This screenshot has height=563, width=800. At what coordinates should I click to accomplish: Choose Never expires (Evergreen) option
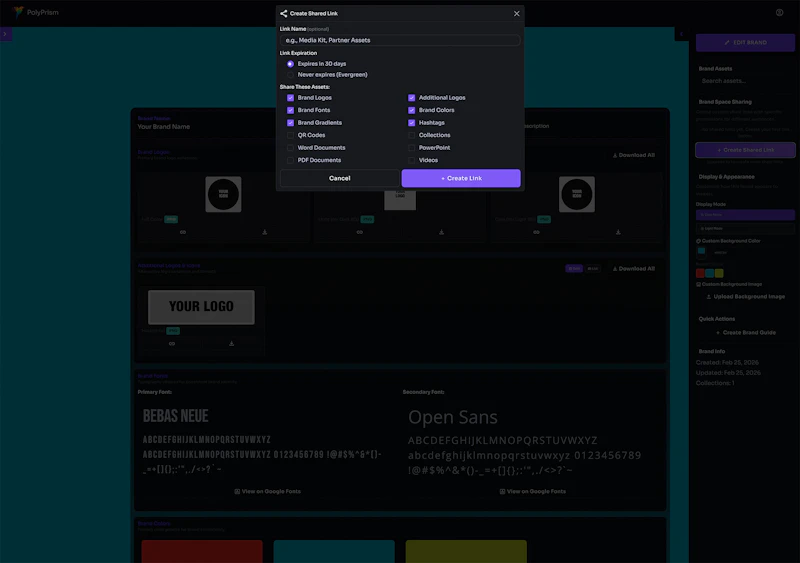[x=290, y=75]
